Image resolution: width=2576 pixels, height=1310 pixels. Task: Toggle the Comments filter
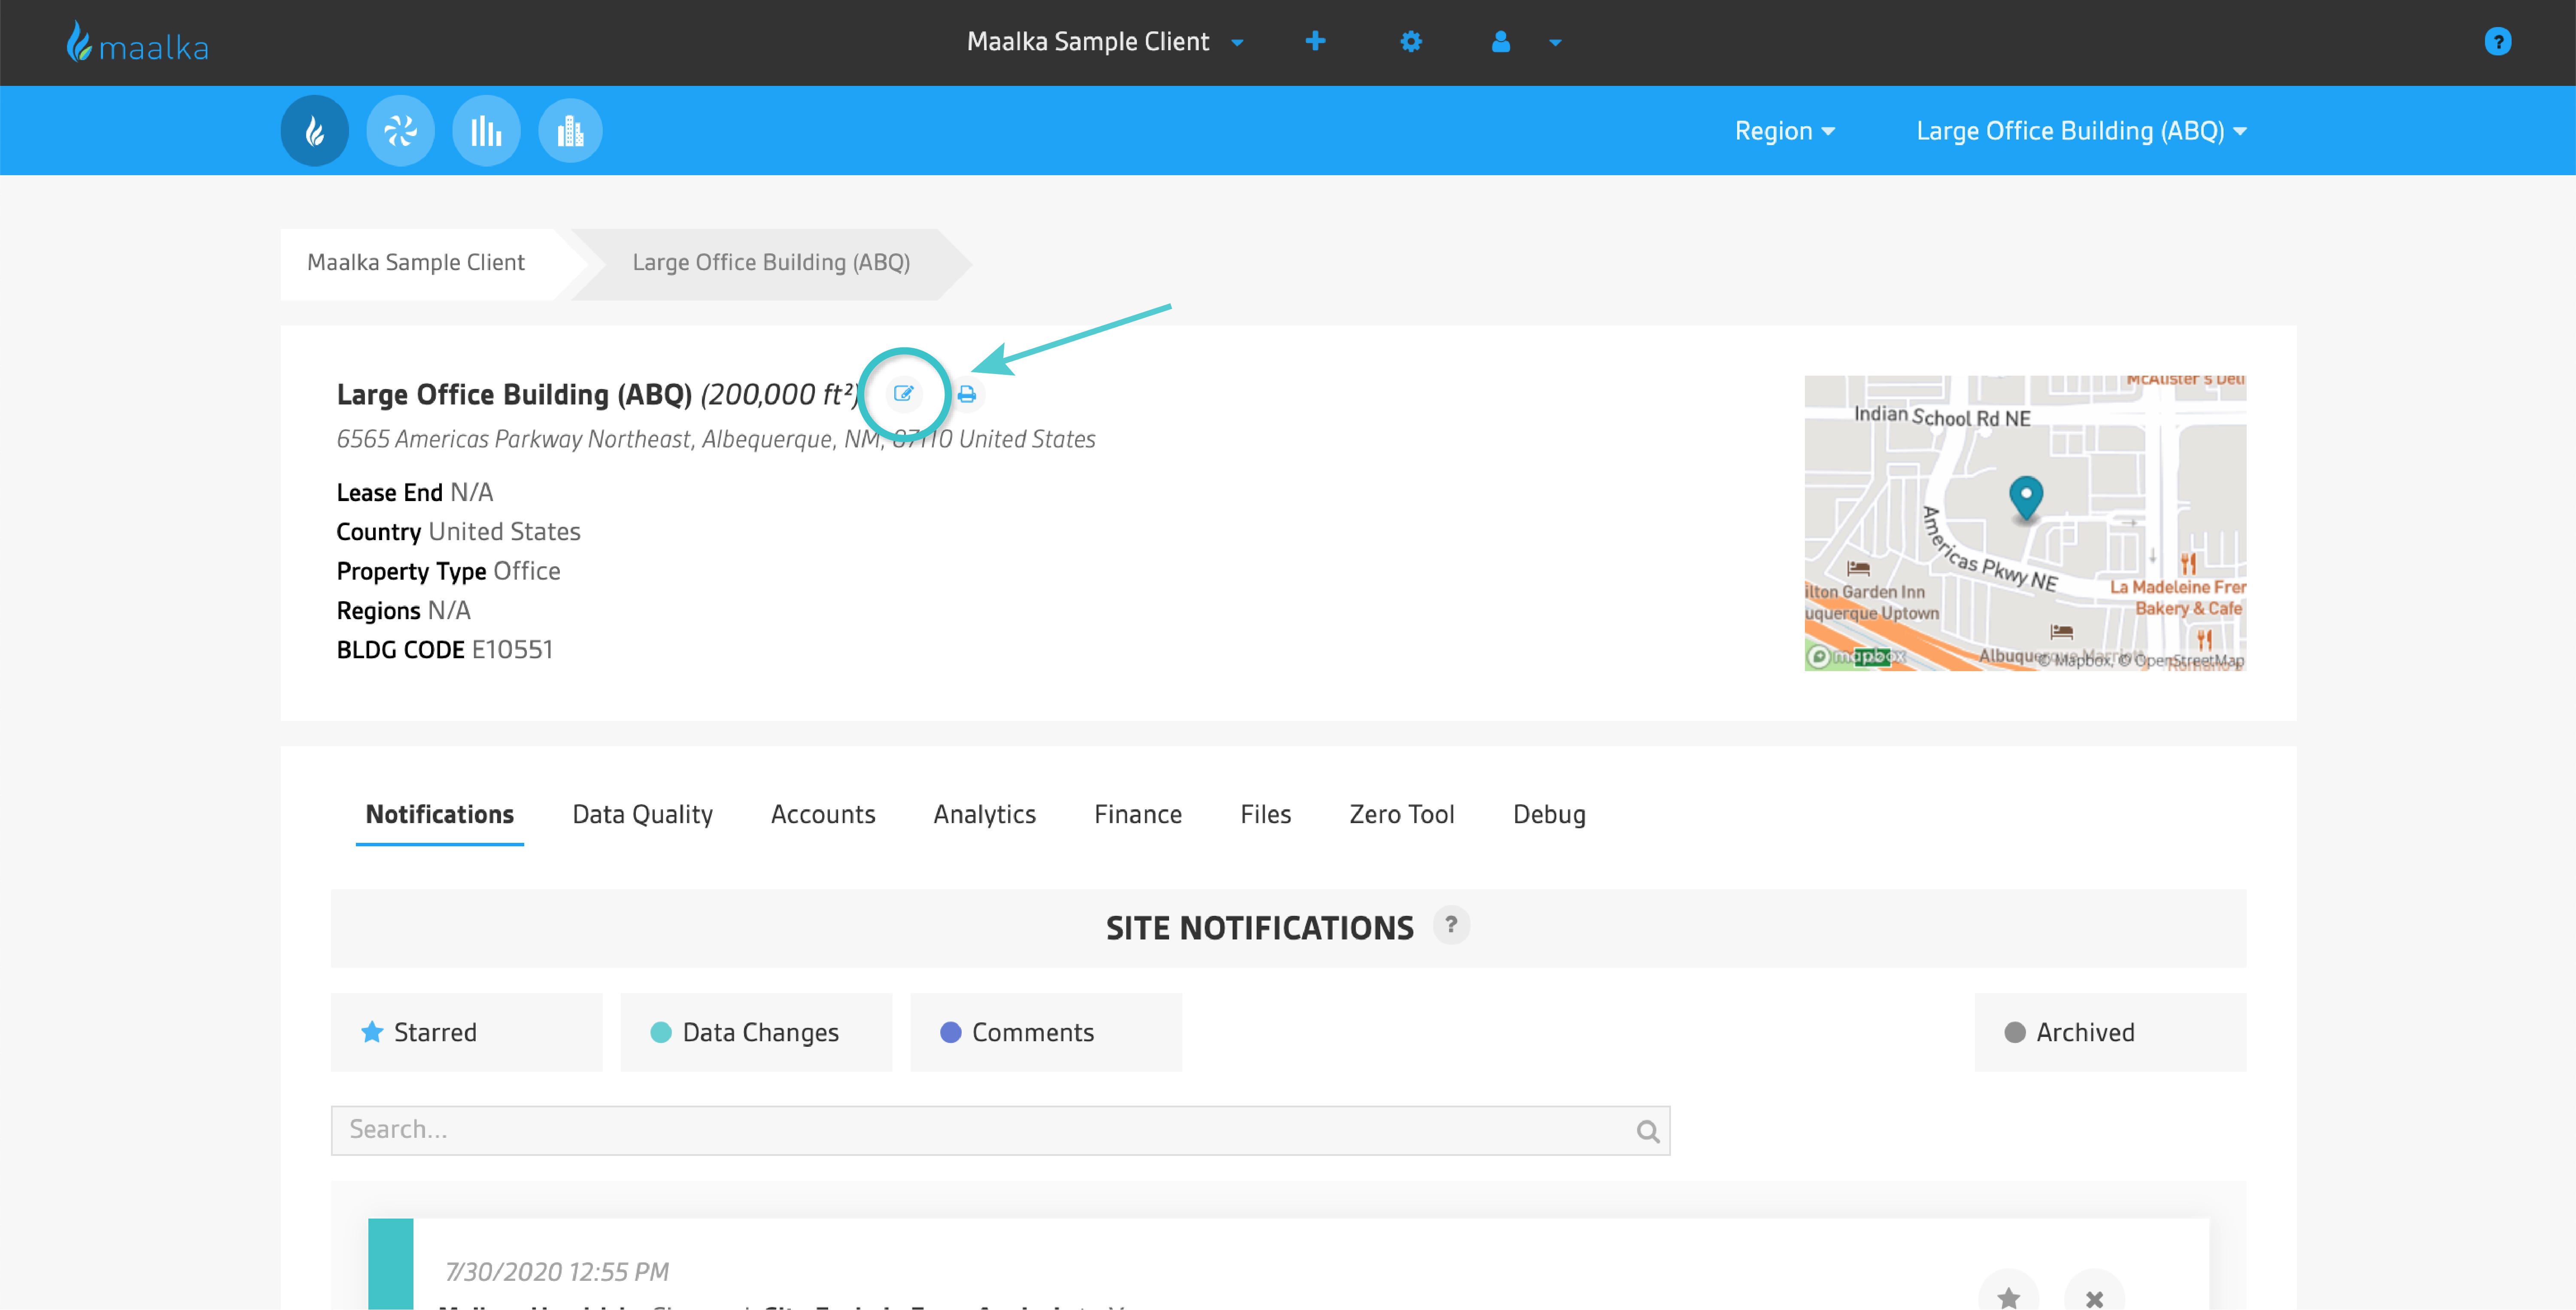(1046, 1032)
